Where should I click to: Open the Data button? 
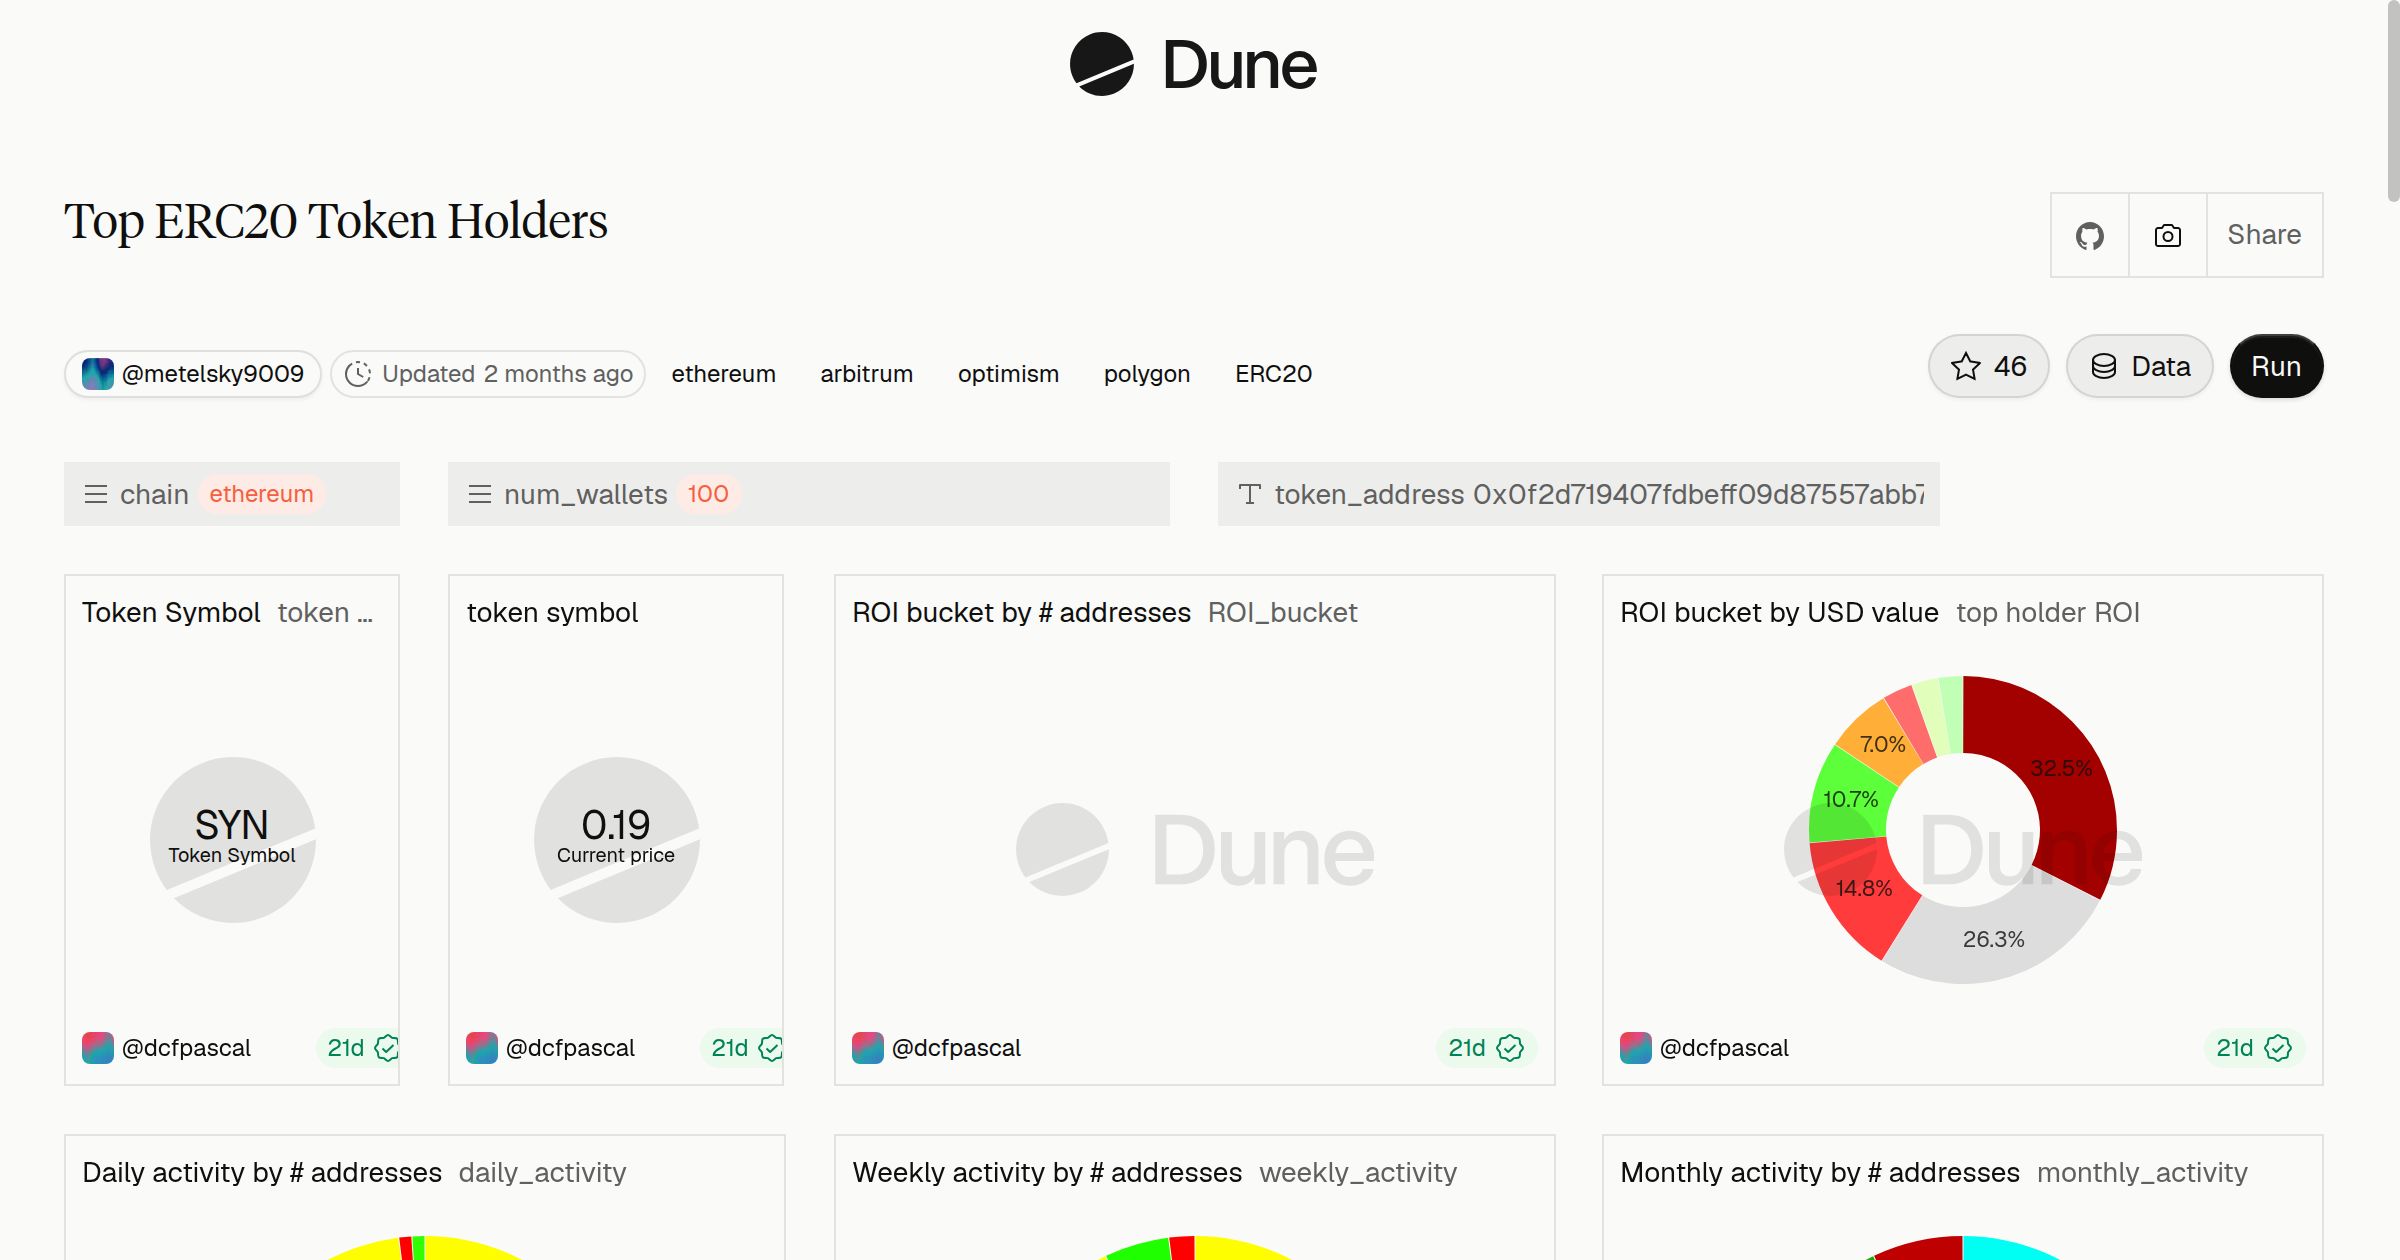pyautogui.click(x=2140, y=366)
